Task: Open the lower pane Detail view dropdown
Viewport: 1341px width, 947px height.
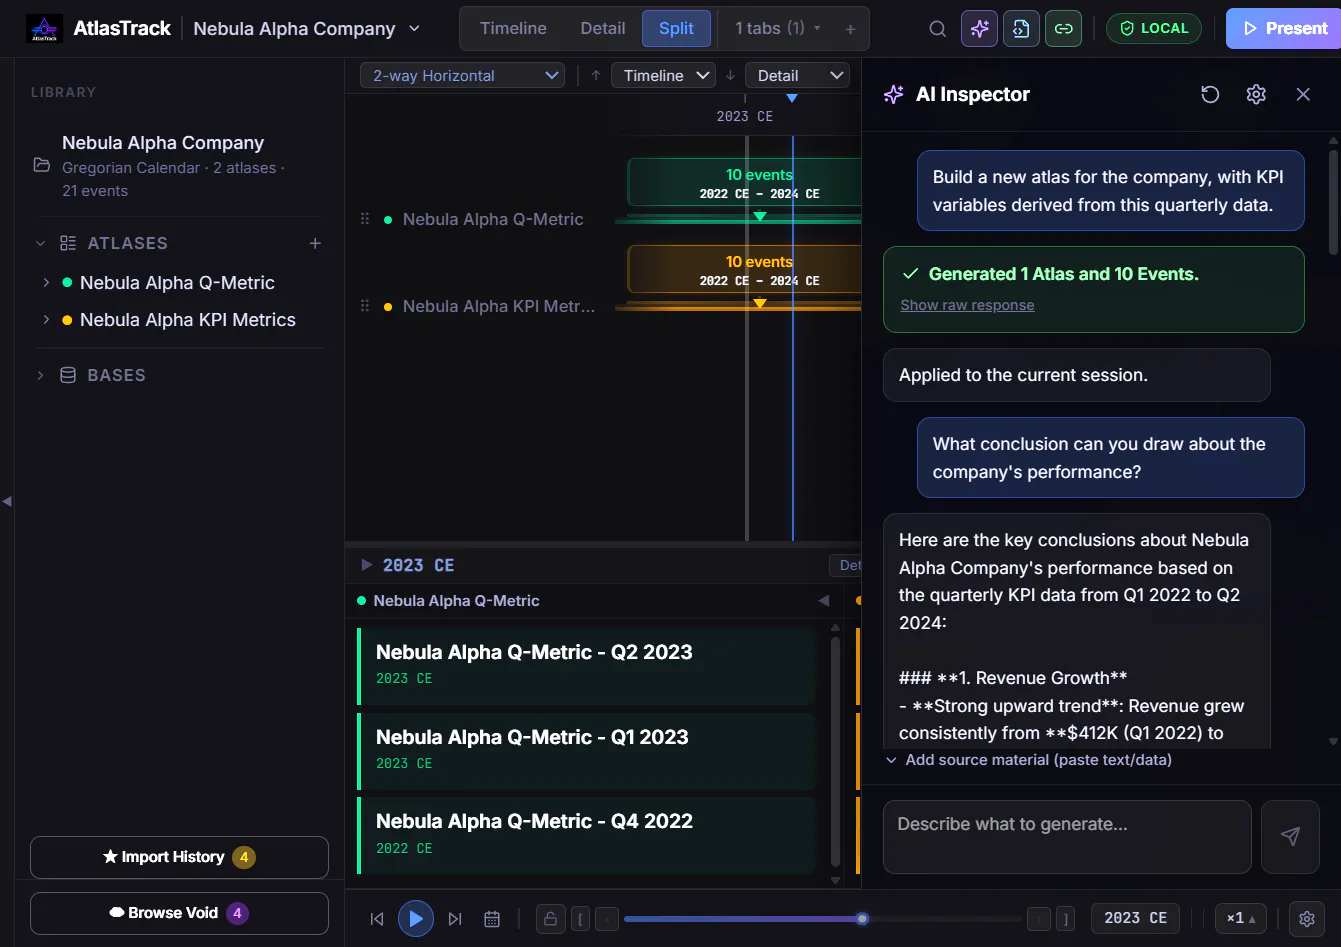Action: [796, 76]
